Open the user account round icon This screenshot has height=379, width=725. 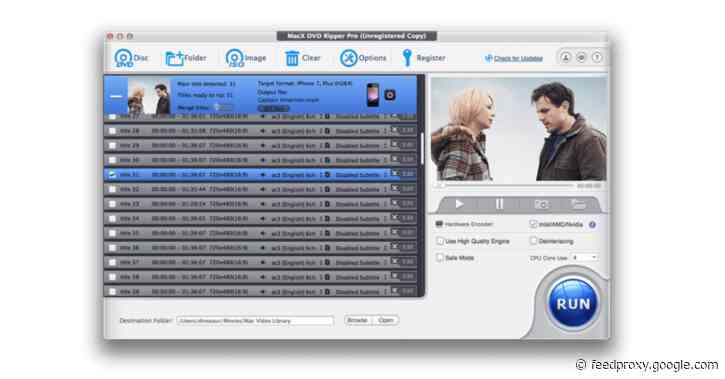click(x=565, y=57)
